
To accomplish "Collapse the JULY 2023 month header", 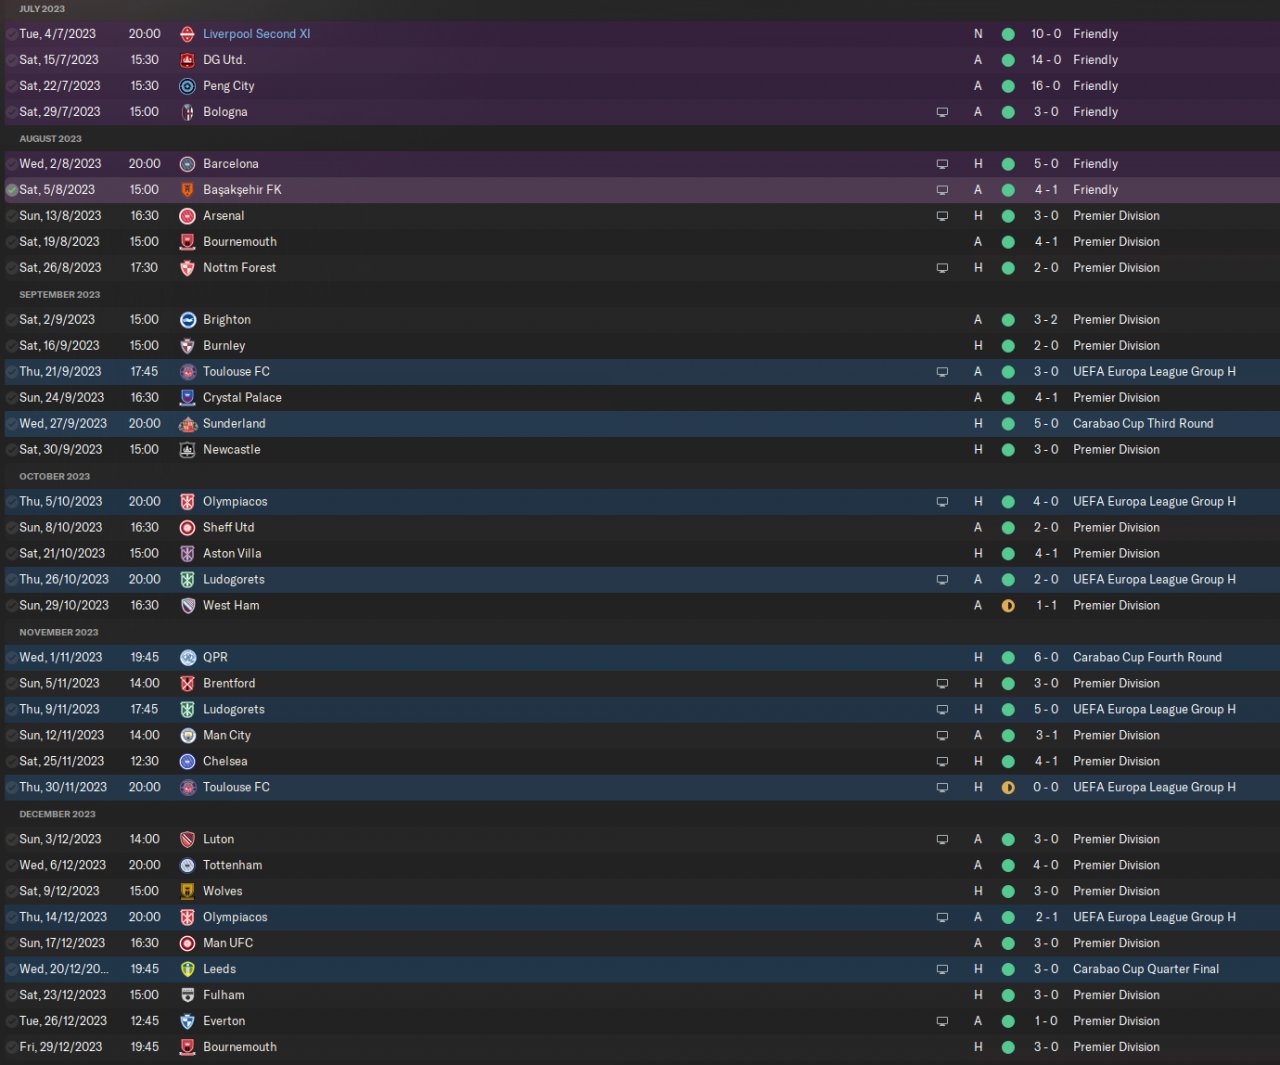I will [42, 9].
